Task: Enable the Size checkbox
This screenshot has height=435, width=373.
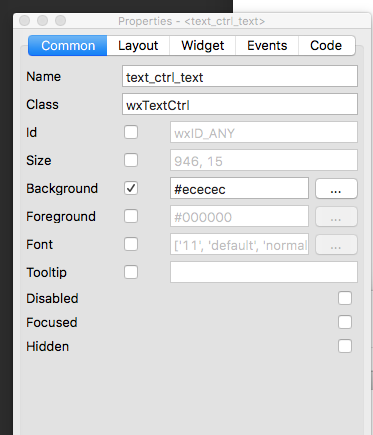Action: 131,160
